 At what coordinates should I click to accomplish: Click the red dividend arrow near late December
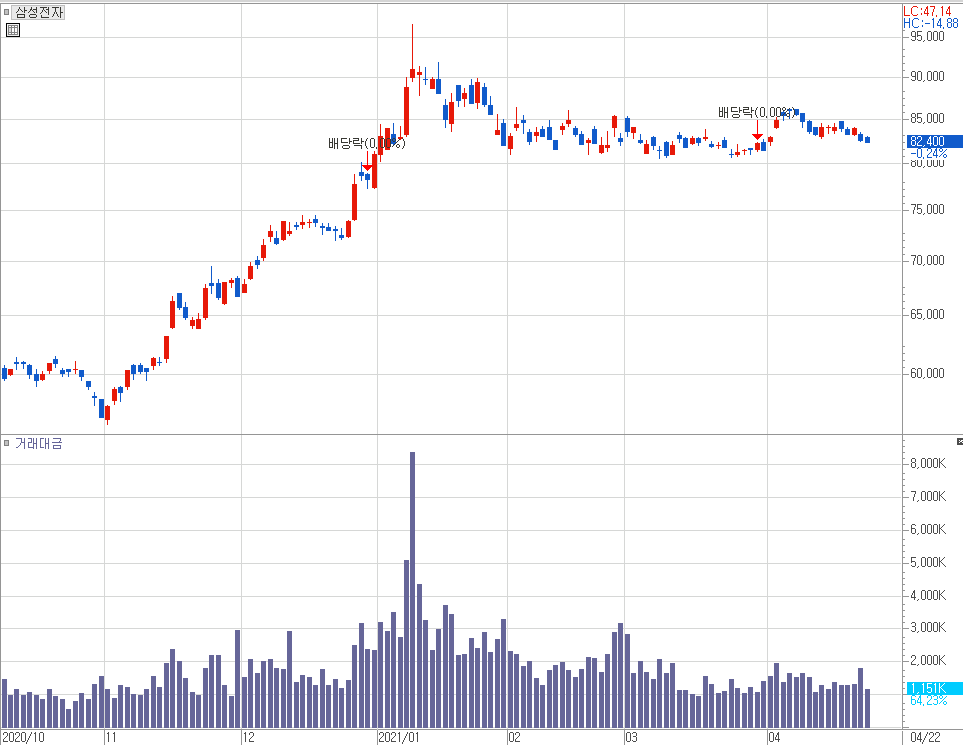(x=367, y=167)
